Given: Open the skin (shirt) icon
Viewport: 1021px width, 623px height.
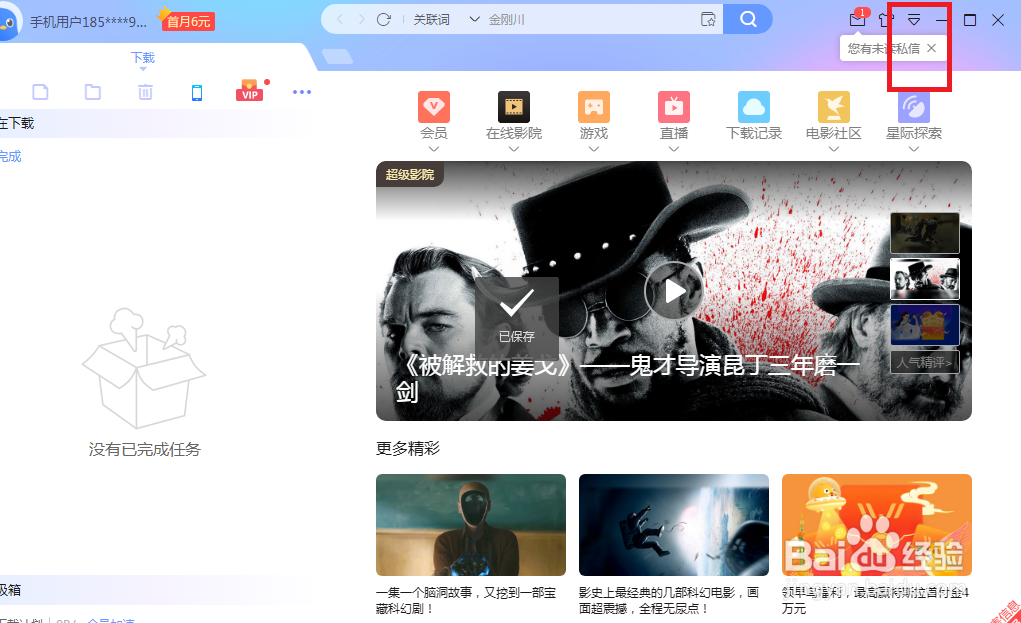Looking at the screenshot, I should 885,20.
